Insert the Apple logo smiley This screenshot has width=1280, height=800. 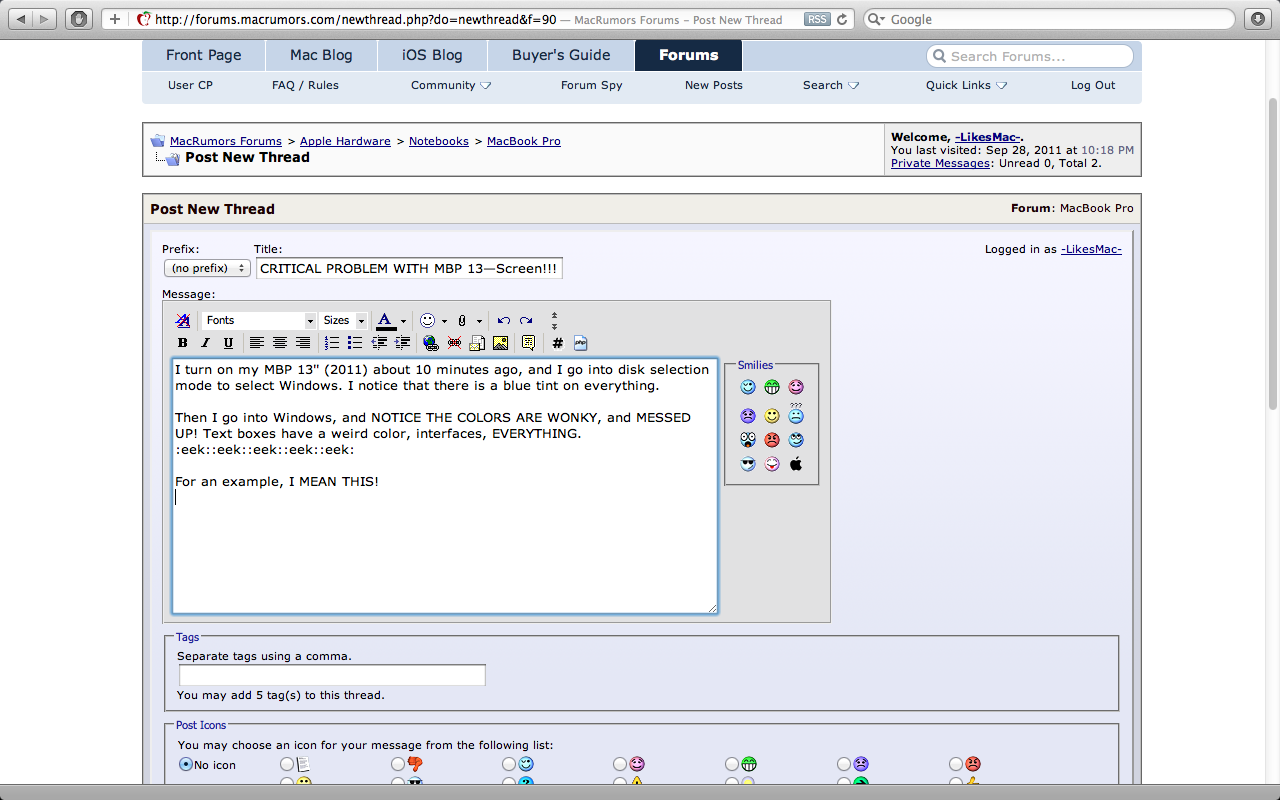796,464
